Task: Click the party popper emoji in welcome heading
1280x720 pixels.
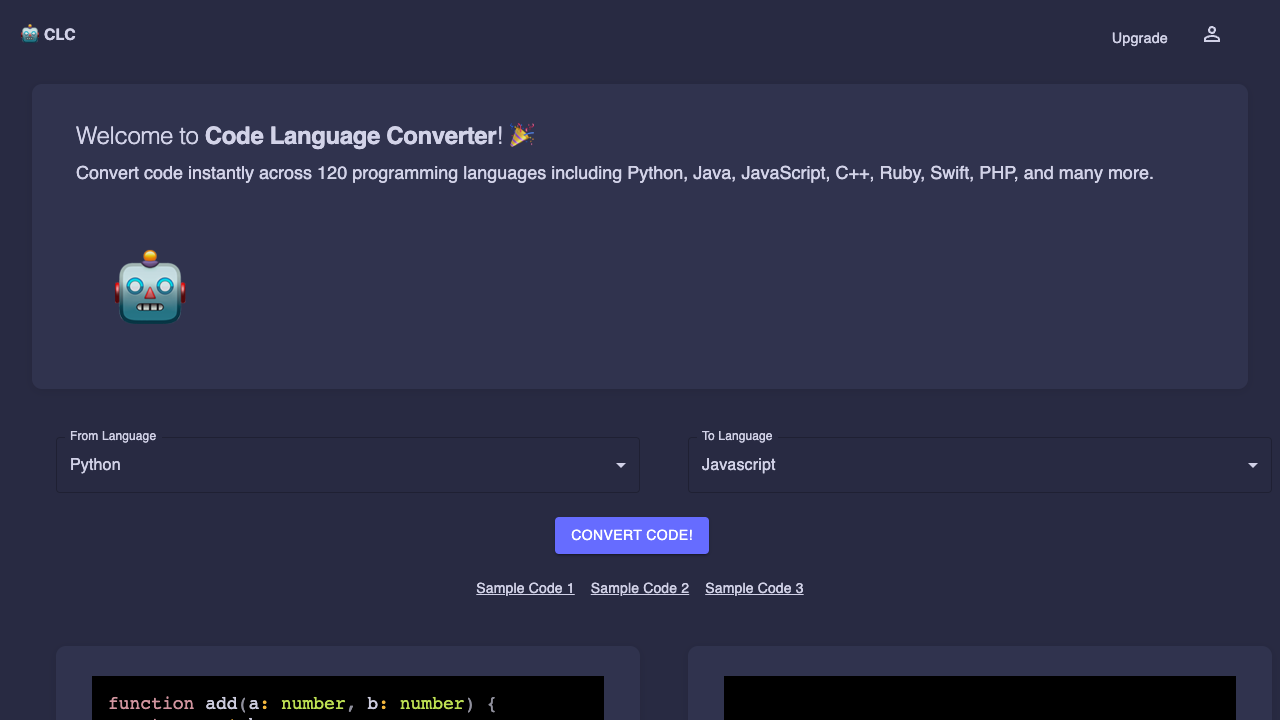Action: (x=520, y=135)
